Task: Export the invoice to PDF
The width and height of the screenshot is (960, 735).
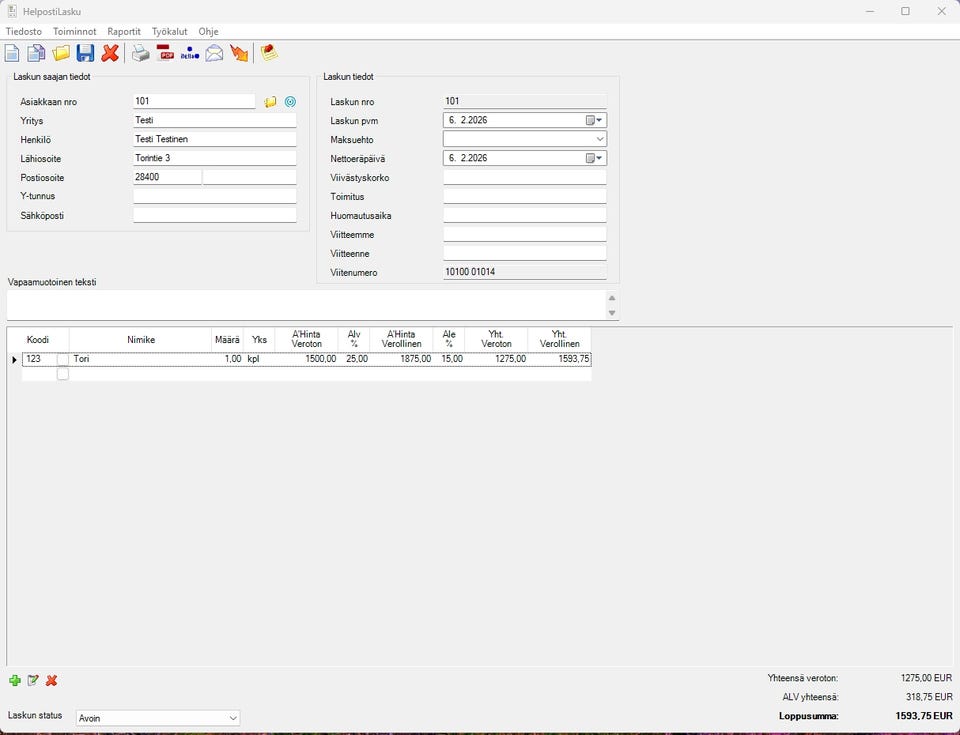Action: [165, 53]
